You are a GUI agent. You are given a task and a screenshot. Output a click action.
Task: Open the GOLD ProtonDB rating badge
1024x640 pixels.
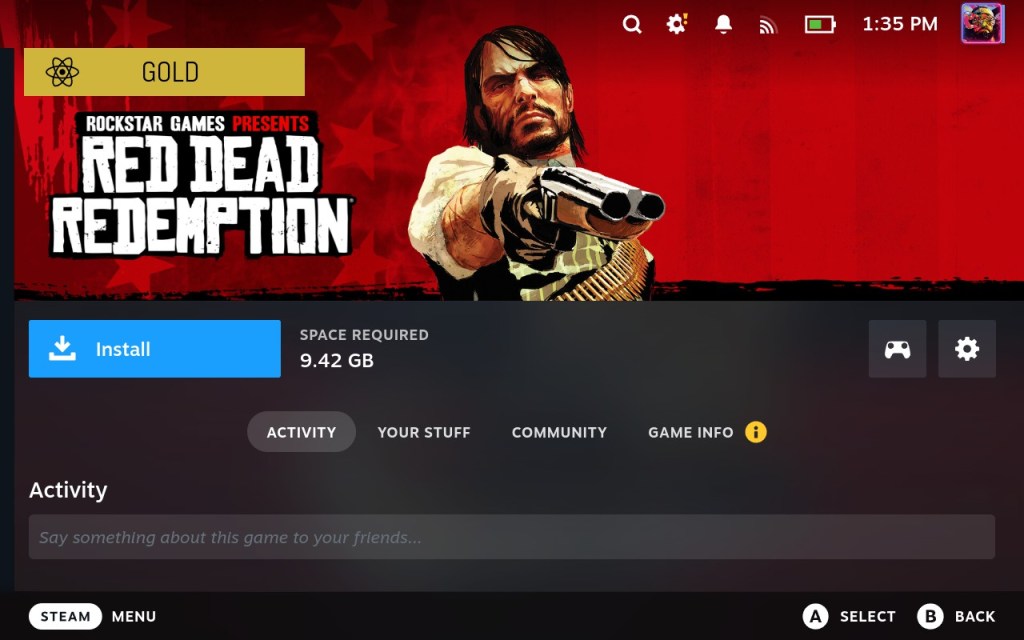165,72
